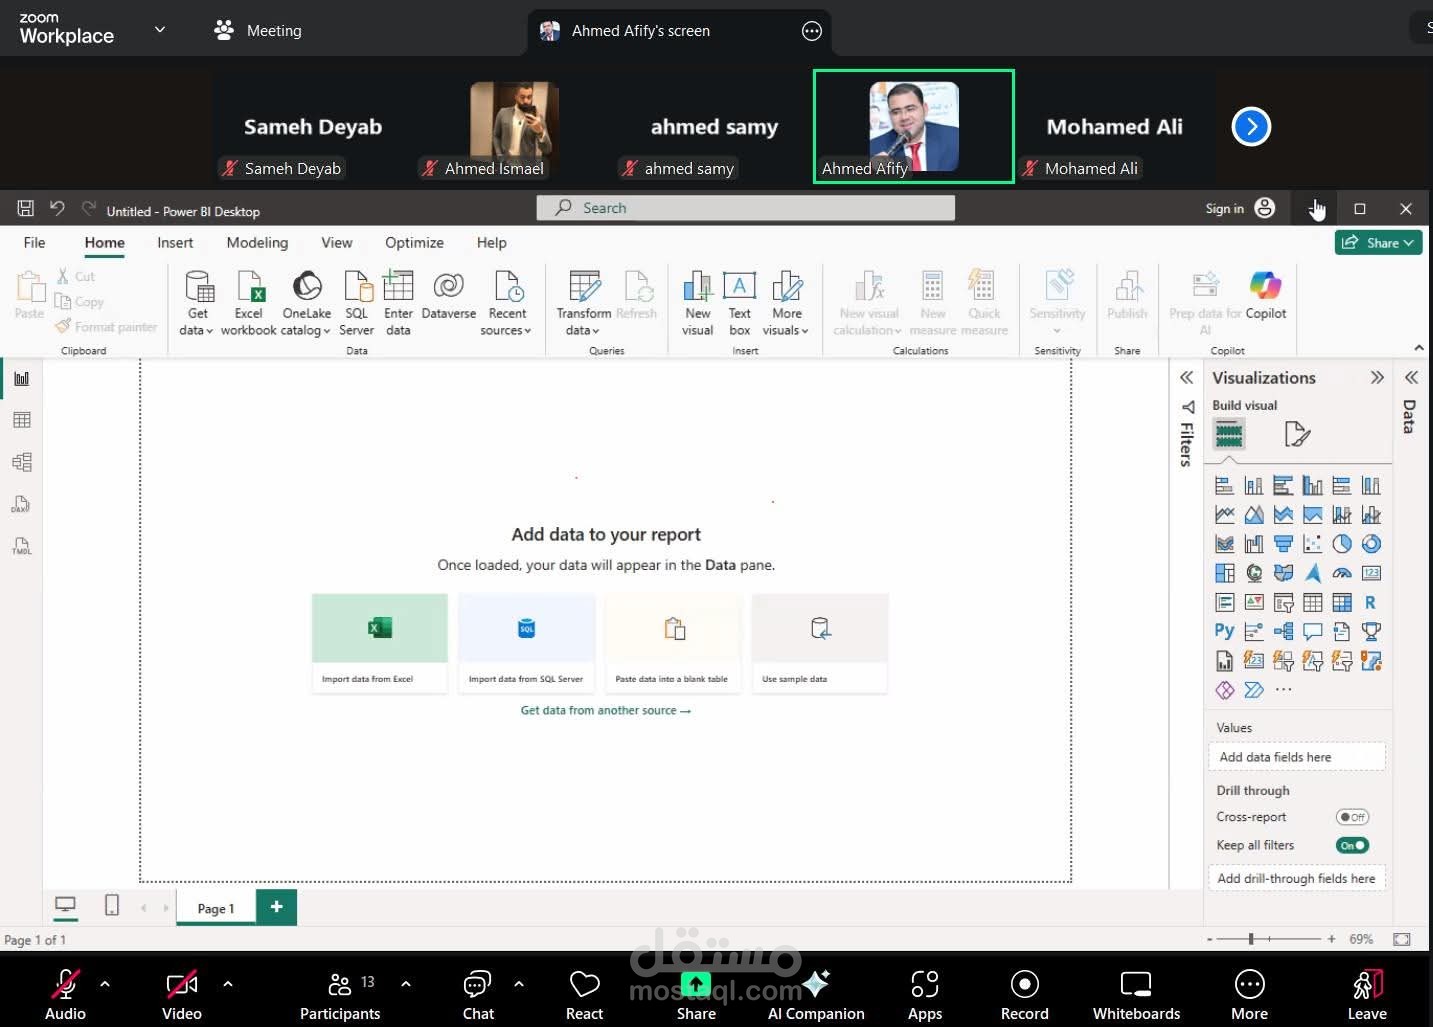Open the Transform data dropdown
1433x1027 pixels.
pyautogui.click(x=583, y=303)
